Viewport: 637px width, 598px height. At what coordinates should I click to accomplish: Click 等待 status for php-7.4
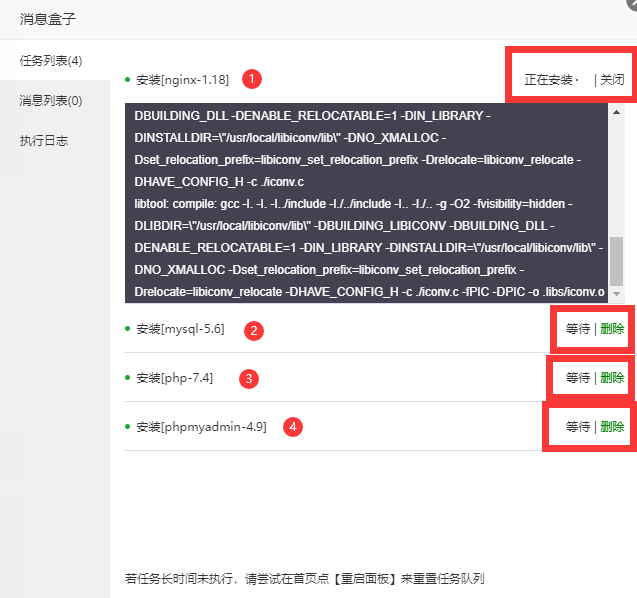pos(578,377)
